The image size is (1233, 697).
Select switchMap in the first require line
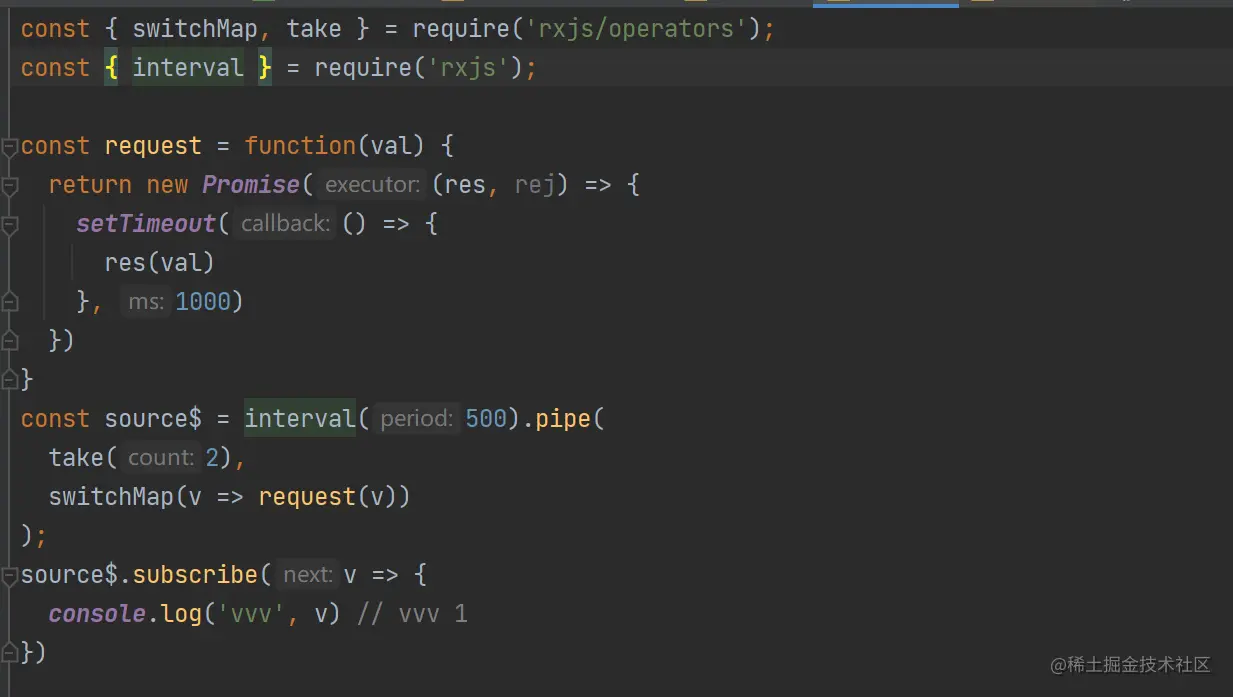[x=194, y=29]
